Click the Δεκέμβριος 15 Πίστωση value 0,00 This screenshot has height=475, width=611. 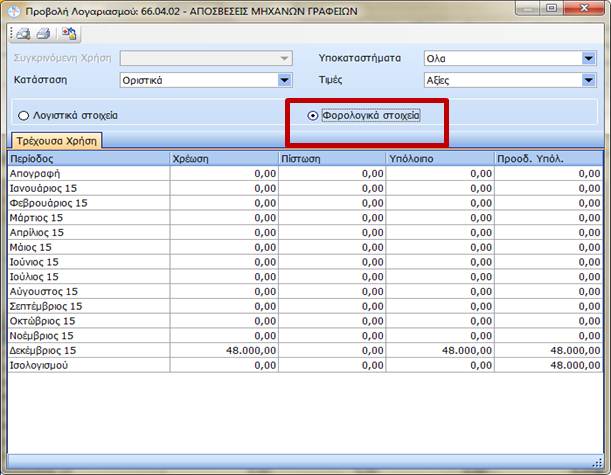[x=373, y=350]
